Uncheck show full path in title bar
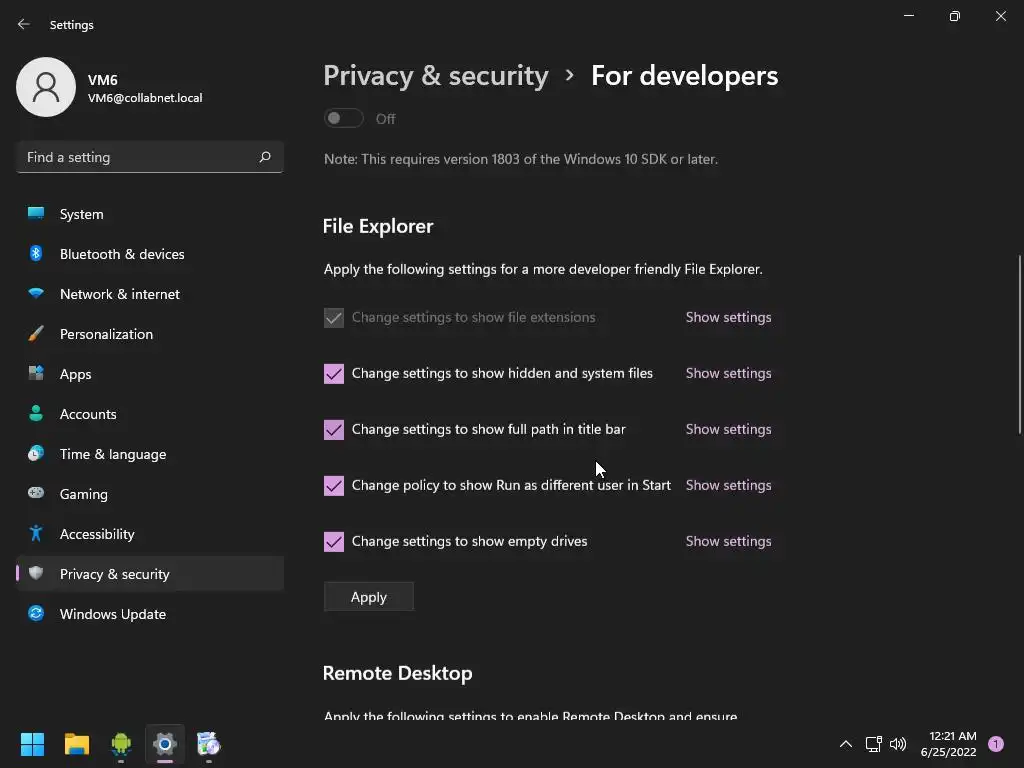This screenshot has width=1024, height=768. (334, 429)
